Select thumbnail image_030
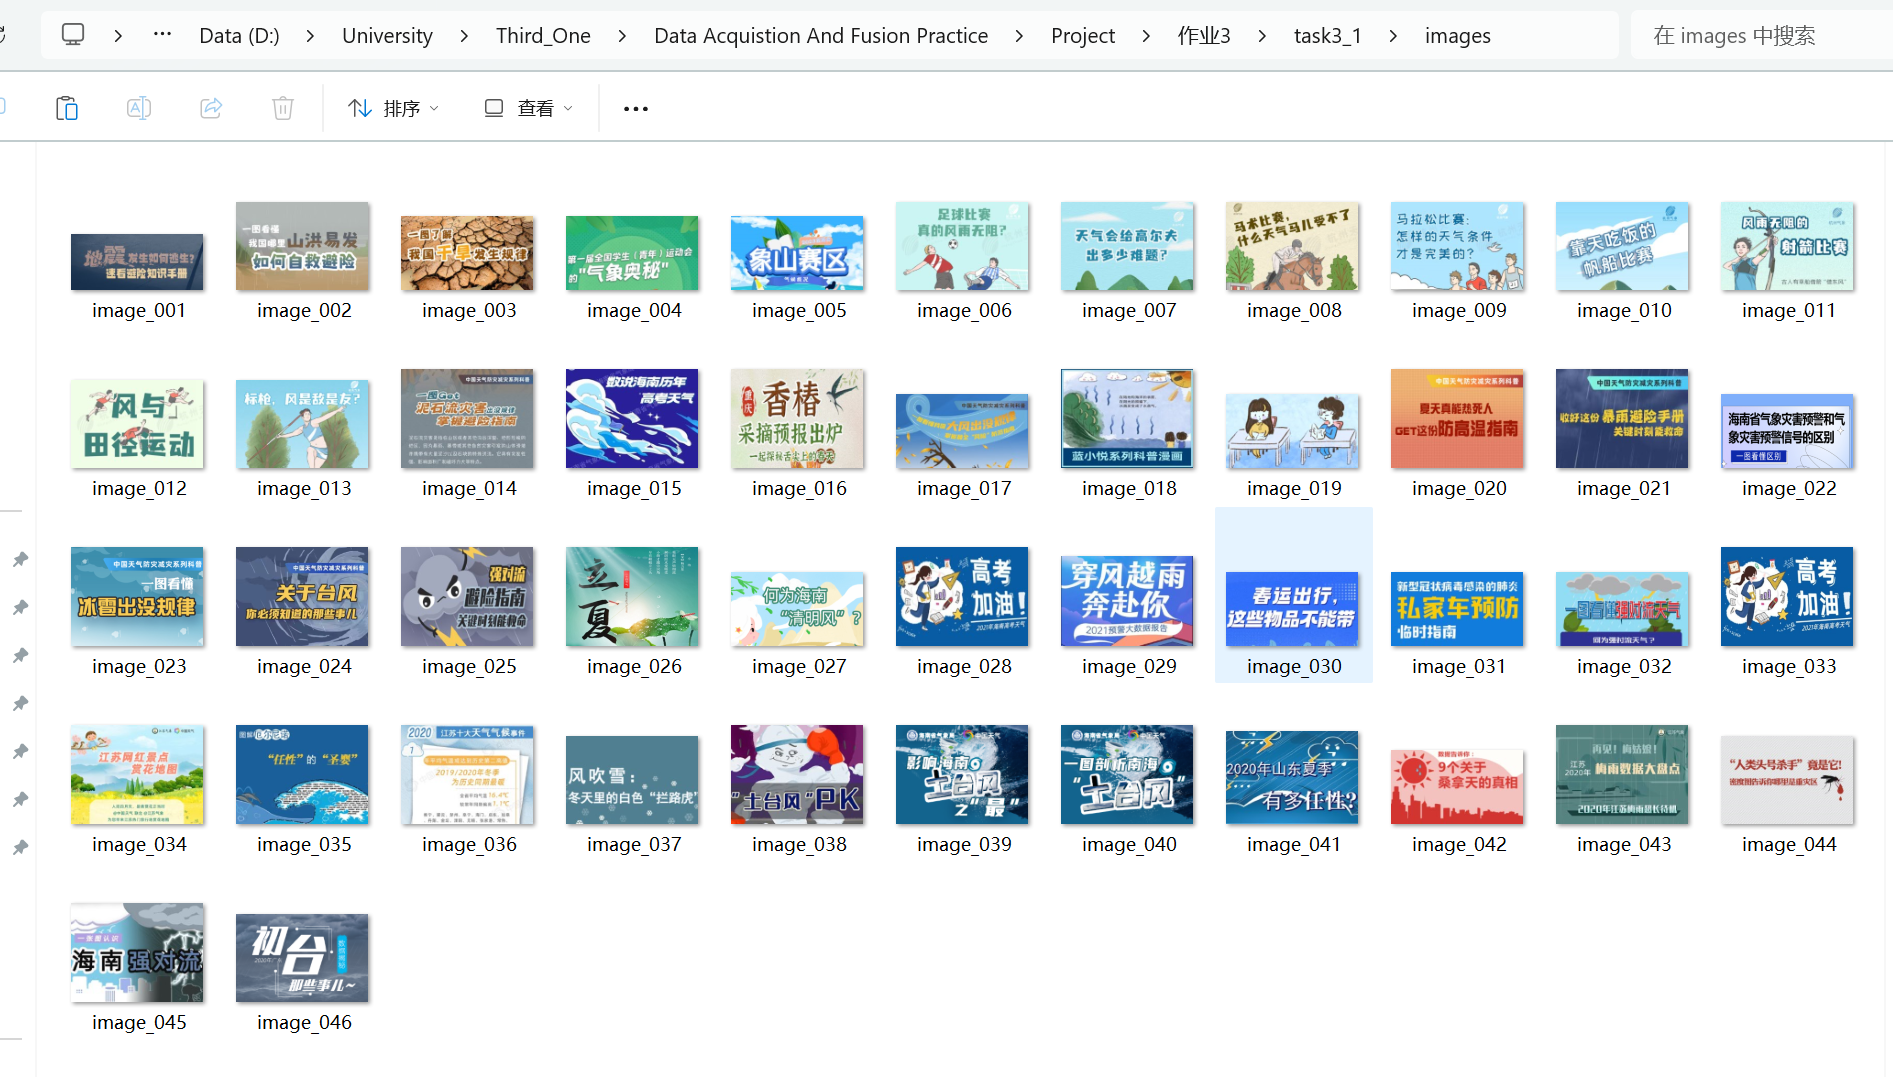This screenshot has width=1893, height=1077. pyautogui.click(x=1292, y=609)
